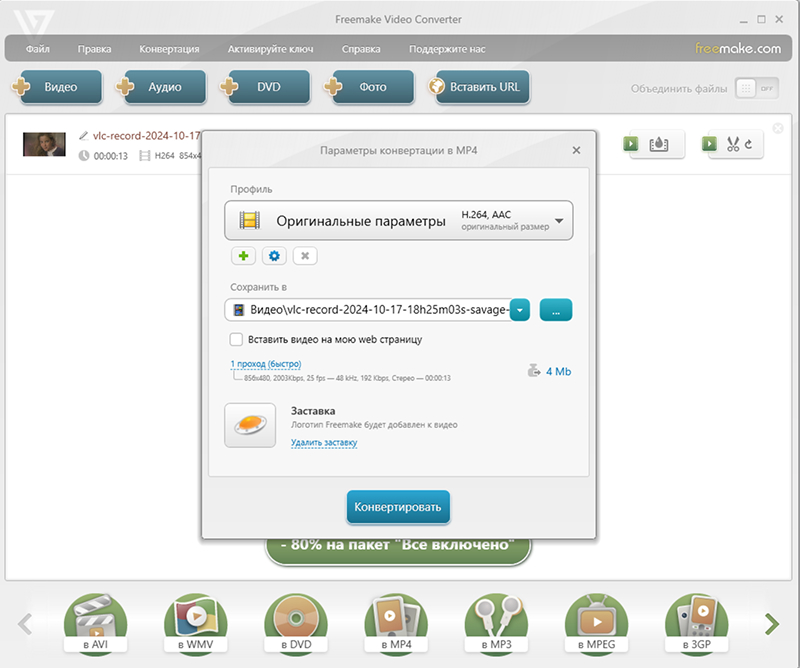Viewport: 800px width, 668px height.
Task: Open the scissors cut editor icon
Action: tap(733, 144)
